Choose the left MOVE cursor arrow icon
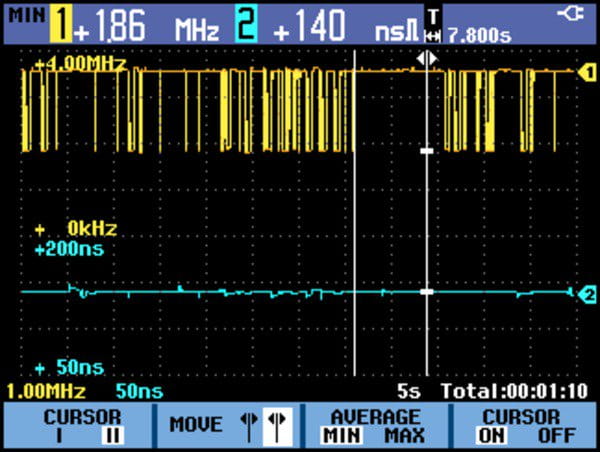Image resolution: width=600 pixels, height=452 pixels. [249, 425]
